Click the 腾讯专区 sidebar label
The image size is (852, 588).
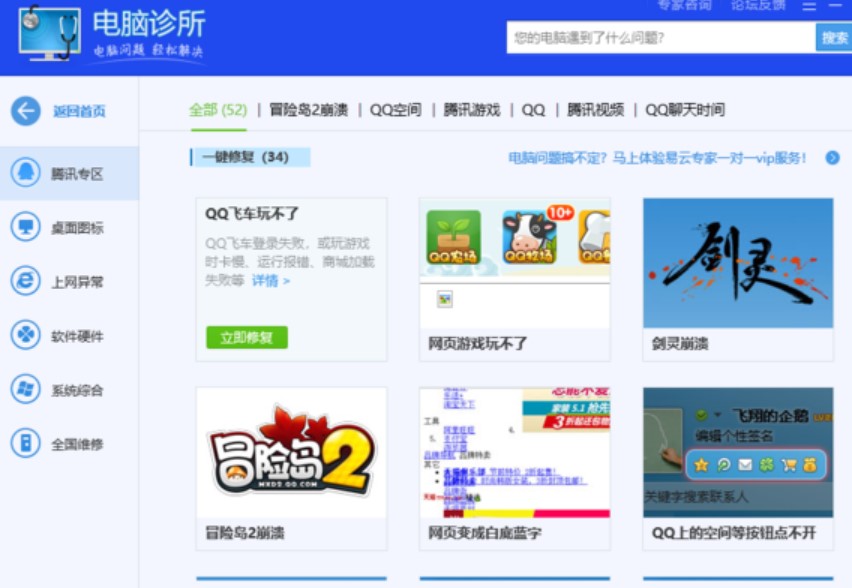pyautogui.click(x=77, y=174)
